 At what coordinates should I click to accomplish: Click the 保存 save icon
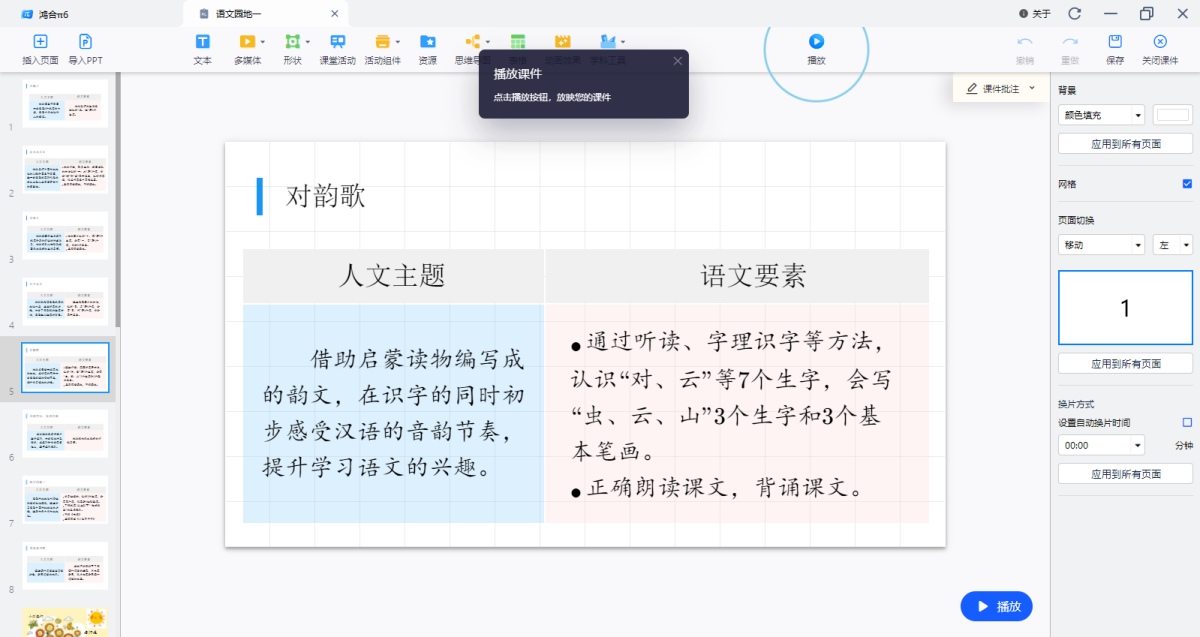click(x=1115, y=42)
